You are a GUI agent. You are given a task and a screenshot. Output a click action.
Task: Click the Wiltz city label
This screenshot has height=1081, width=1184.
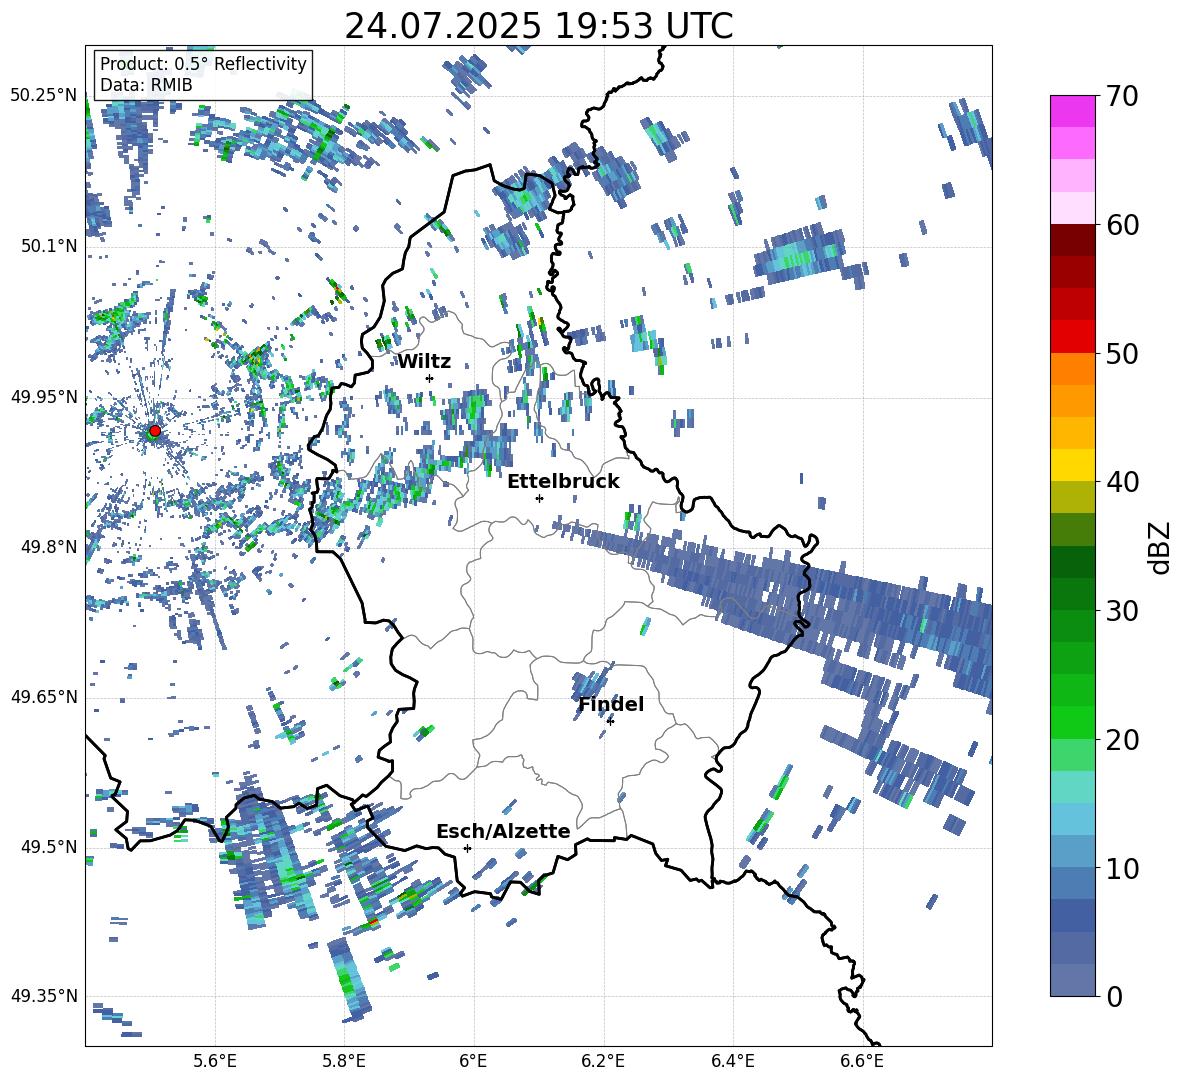point(424,362)
